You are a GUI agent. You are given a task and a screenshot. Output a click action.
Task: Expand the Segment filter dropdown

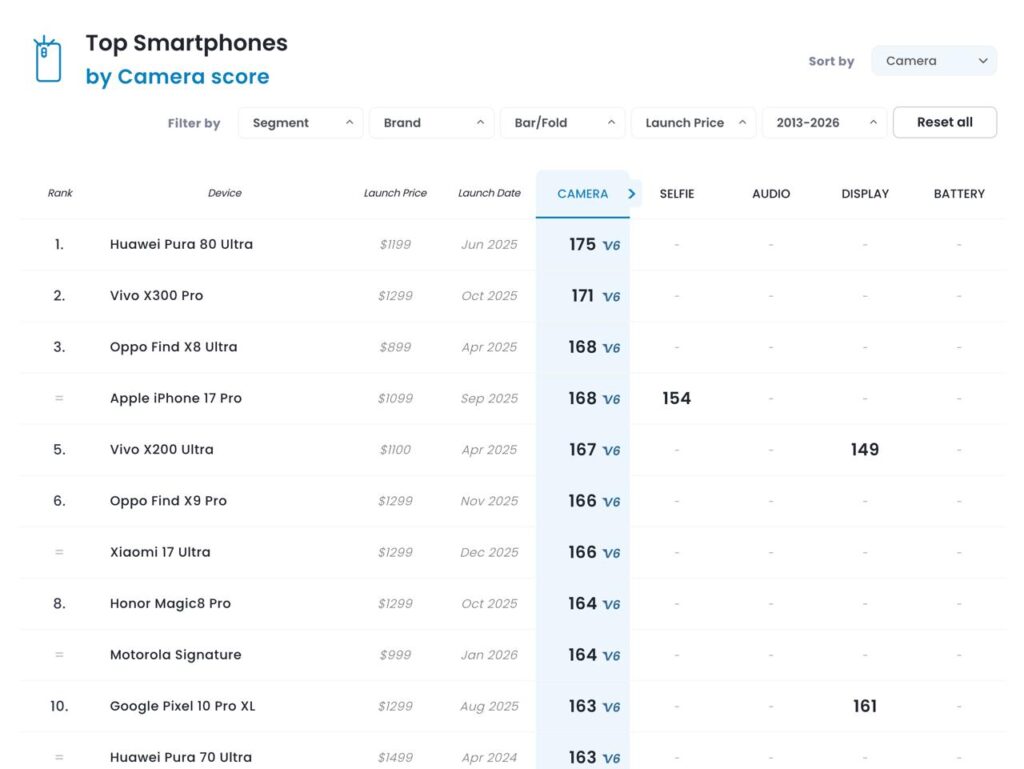(x=300, y=123)
